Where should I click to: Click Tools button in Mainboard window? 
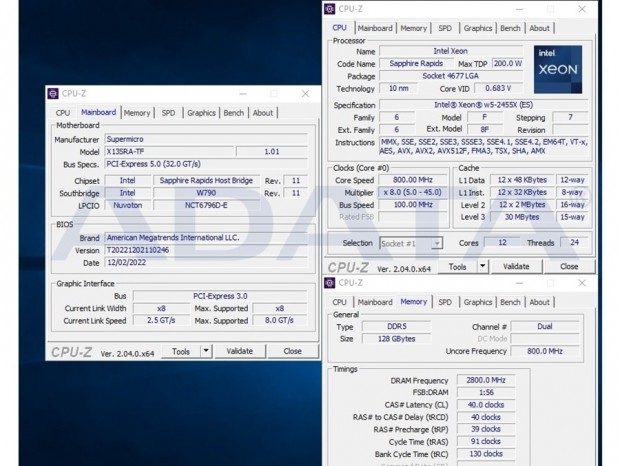pos(181,351)
